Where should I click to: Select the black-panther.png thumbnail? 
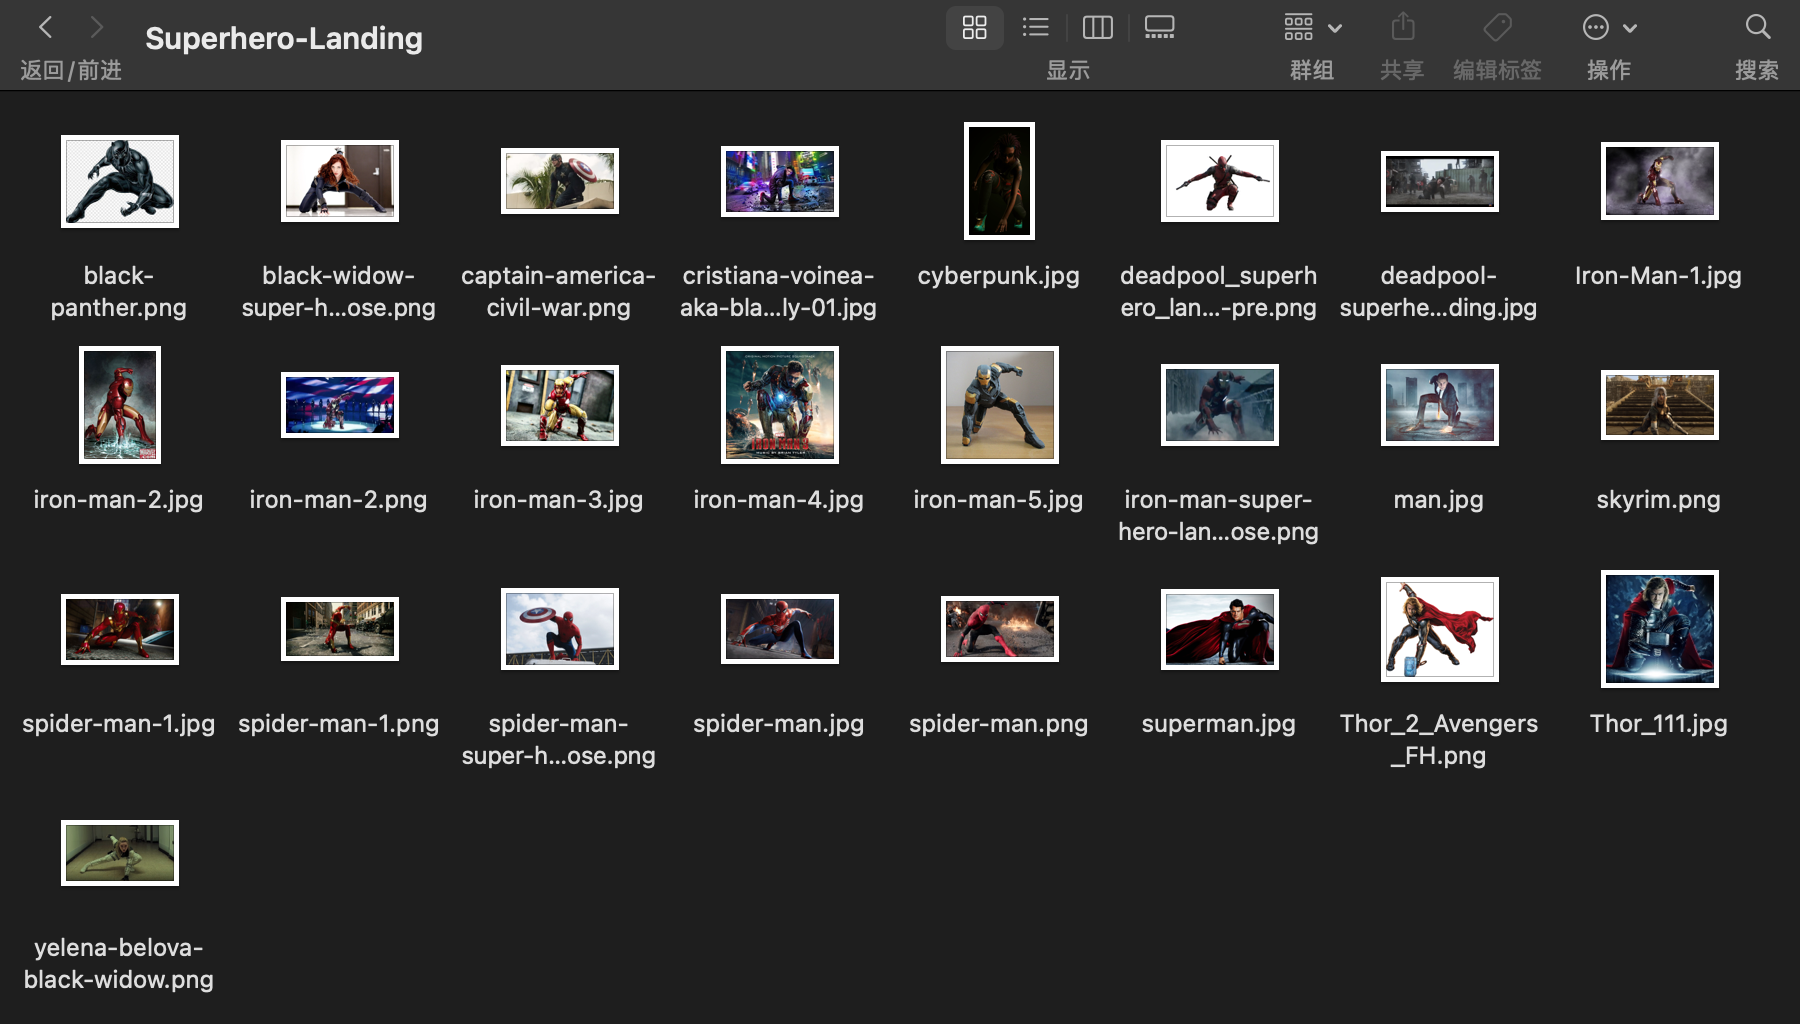click(x=120, y=181)
